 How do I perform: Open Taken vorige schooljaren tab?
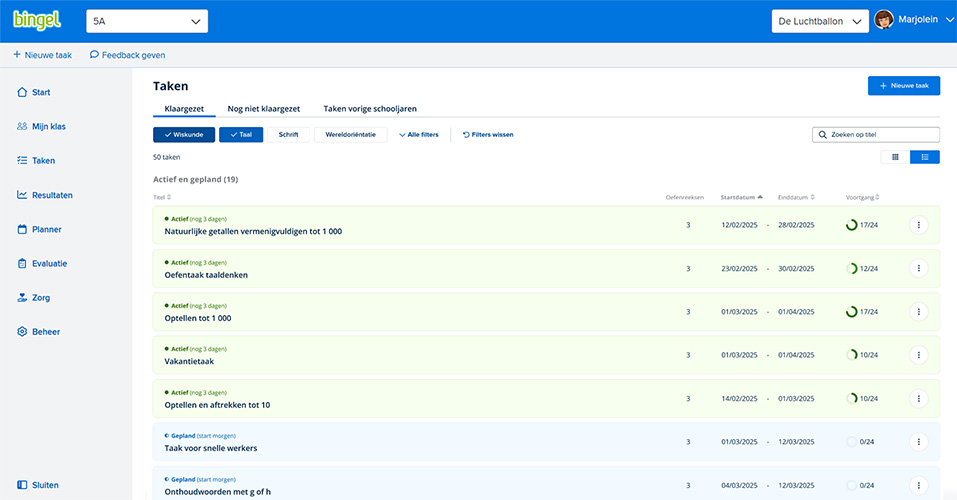click(369, 108)
